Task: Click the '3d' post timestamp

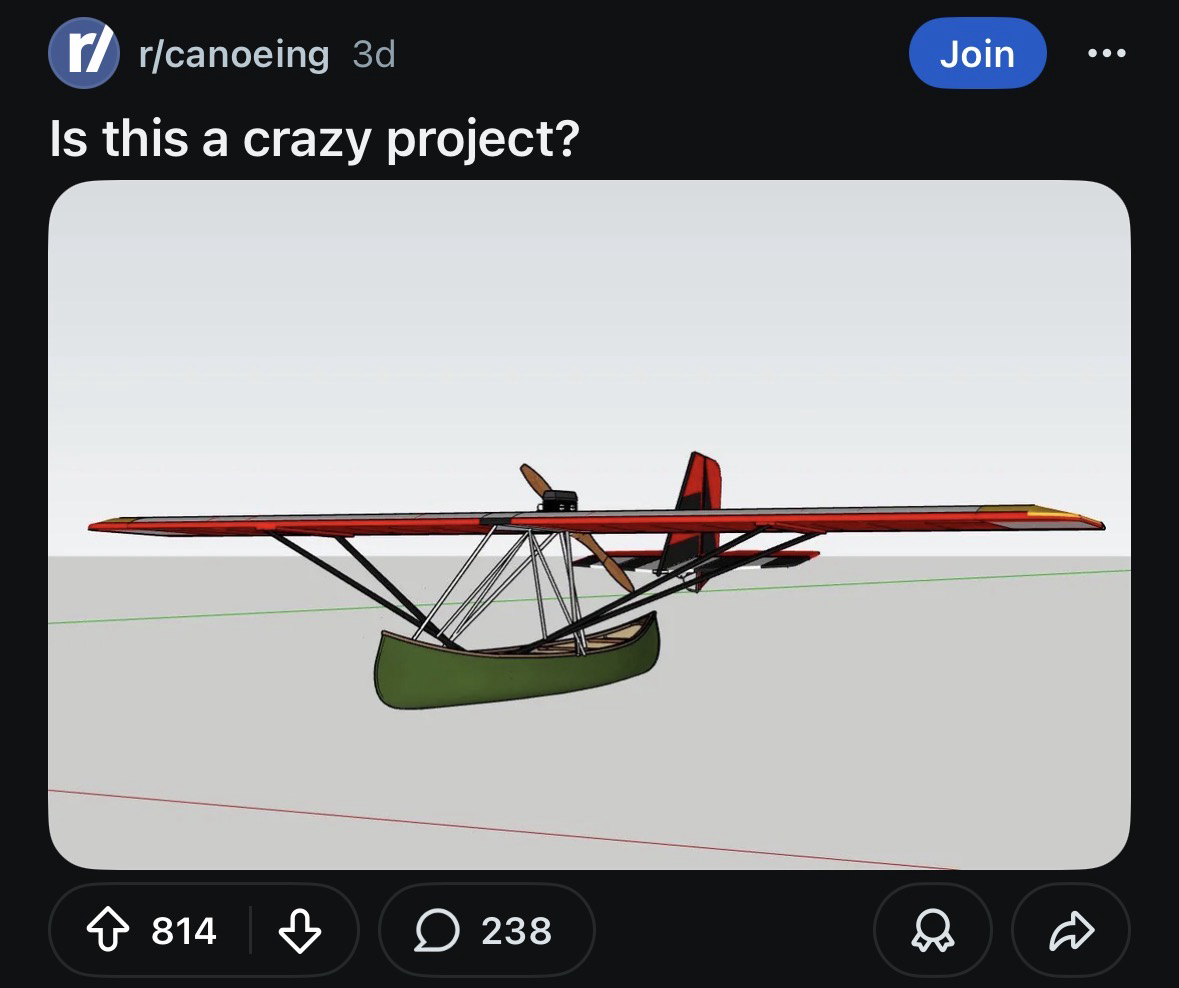Action: [374, 54]
